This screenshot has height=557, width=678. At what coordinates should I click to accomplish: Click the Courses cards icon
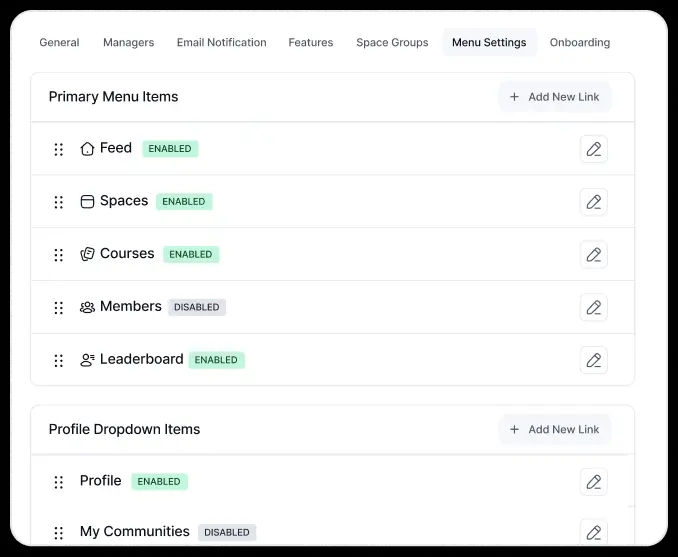(x=87, y=254)
